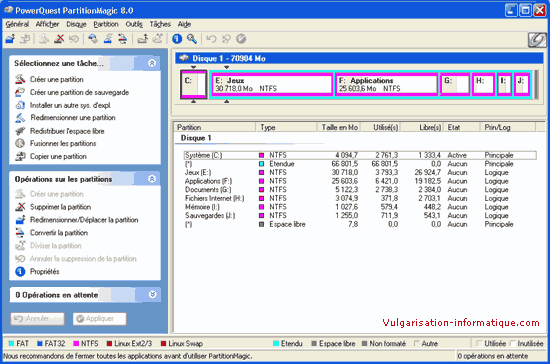Viewport: 550px width, 364px height.
Task: Select the Fichiers Internet (H:) partition row
Action: 360,198
